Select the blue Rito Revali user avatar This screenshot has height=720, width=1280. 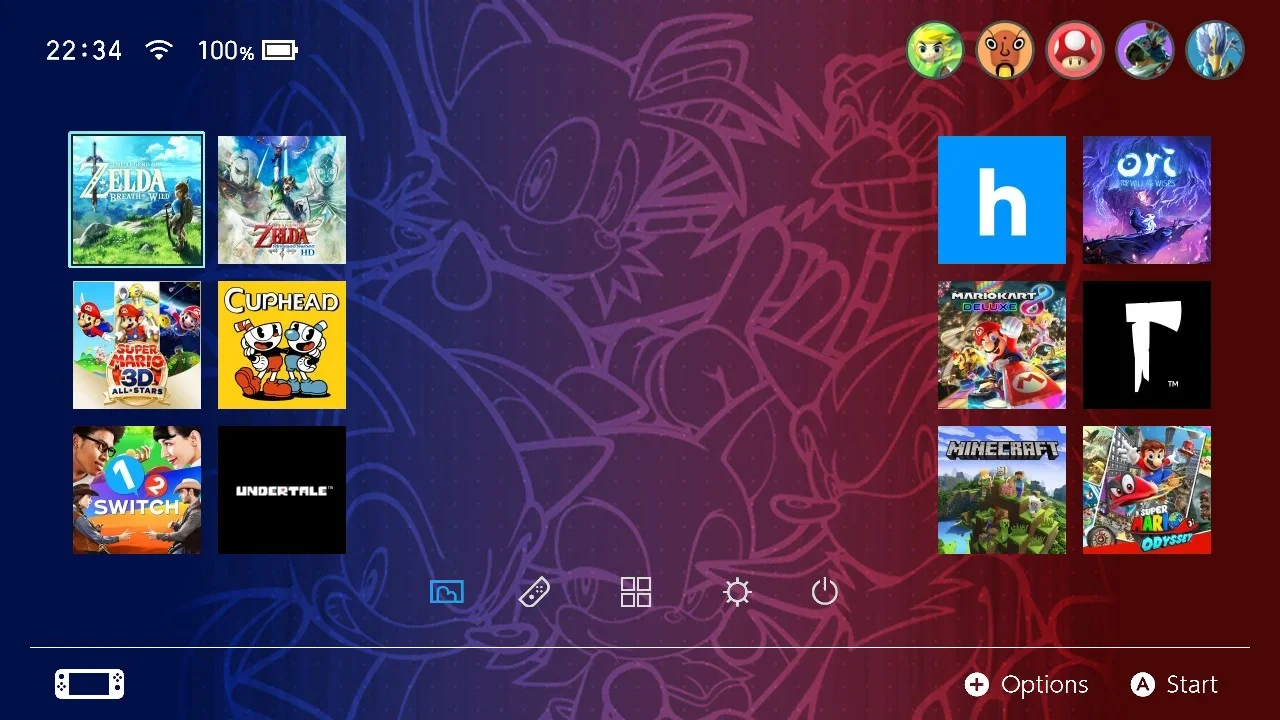point(1215,50)
